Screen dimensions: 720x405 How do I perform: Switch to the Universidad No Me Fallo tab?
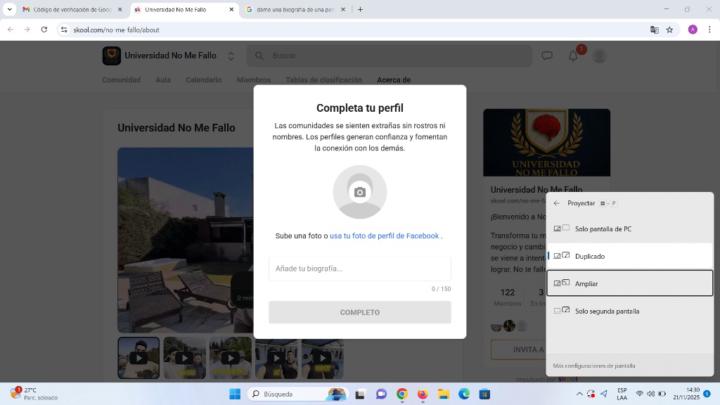point(184,9)
